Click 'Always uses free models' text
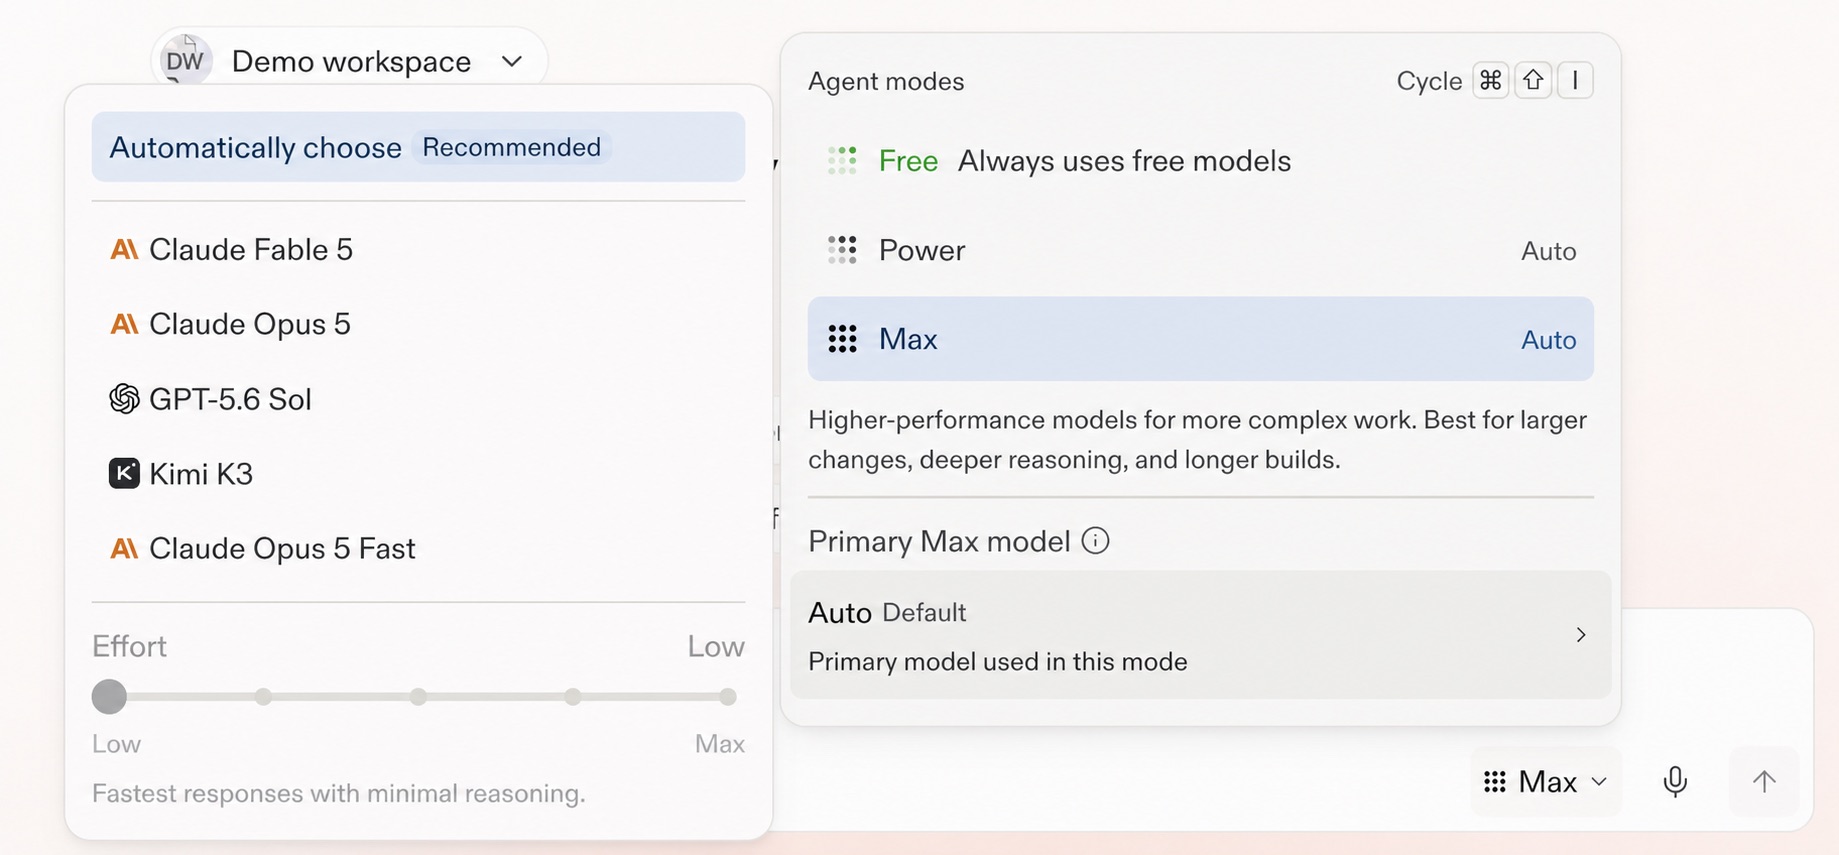Image resolution: width=1839 pixels, height=855 pixels. pos(1124,161)
